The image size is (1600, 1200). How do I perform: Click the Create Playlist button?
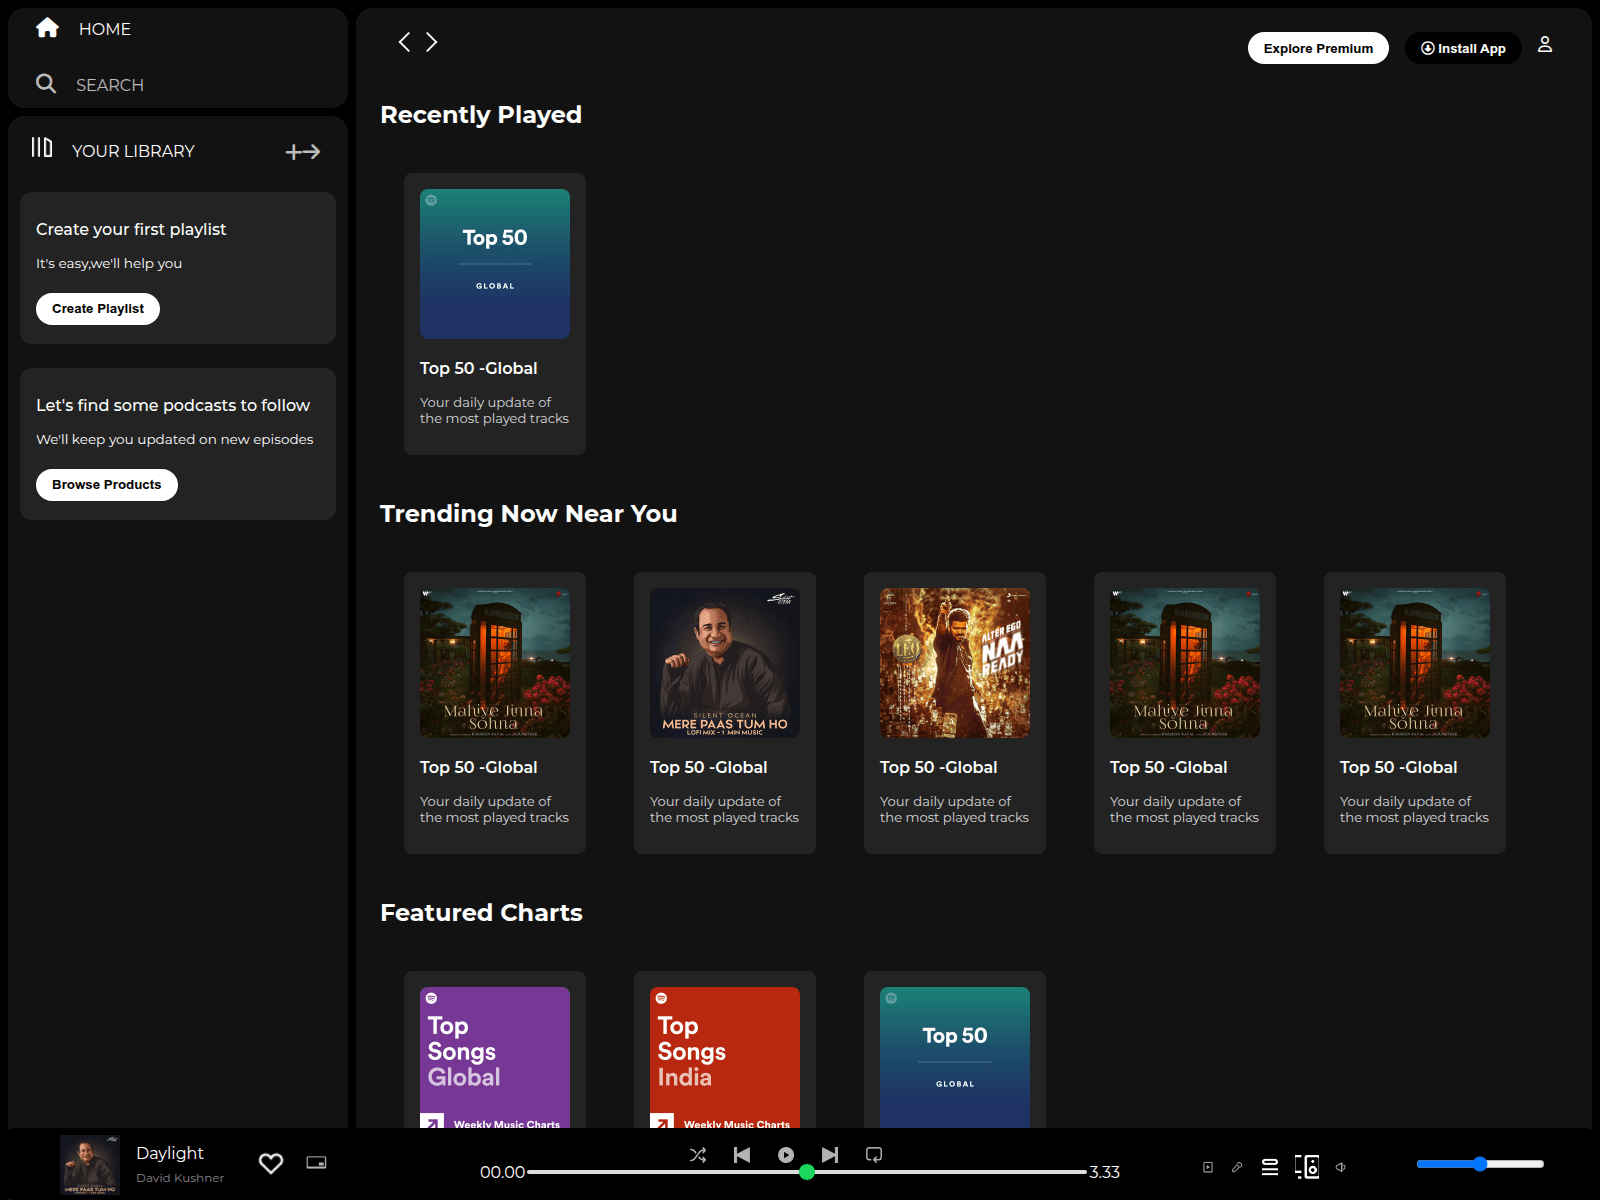tap(98, 309)
